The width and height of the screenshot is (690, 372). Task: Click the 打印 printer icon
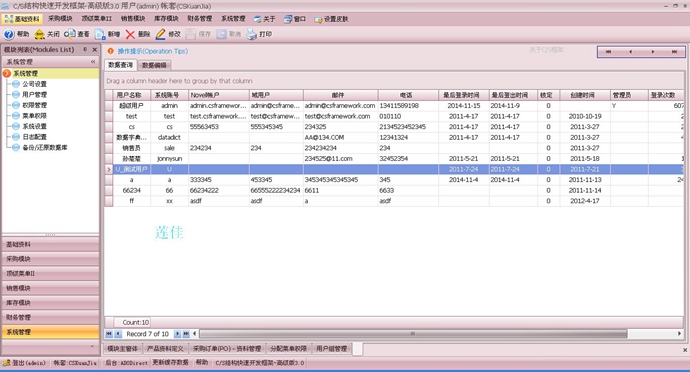tap(251, 34)
